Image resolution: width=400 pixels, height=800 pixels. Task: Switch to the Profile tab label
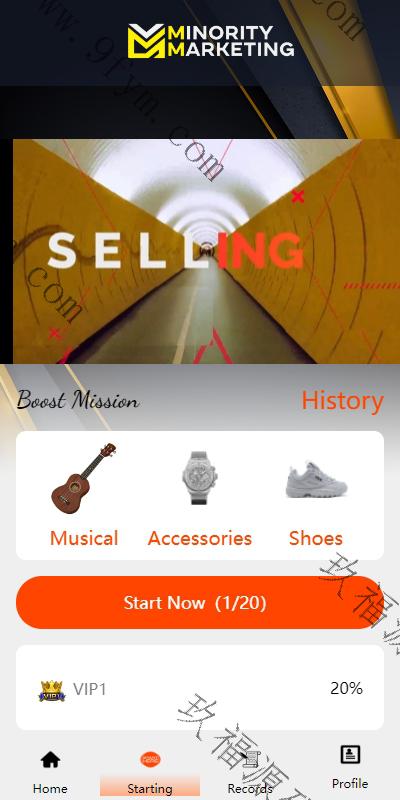(x=350, y=783)
